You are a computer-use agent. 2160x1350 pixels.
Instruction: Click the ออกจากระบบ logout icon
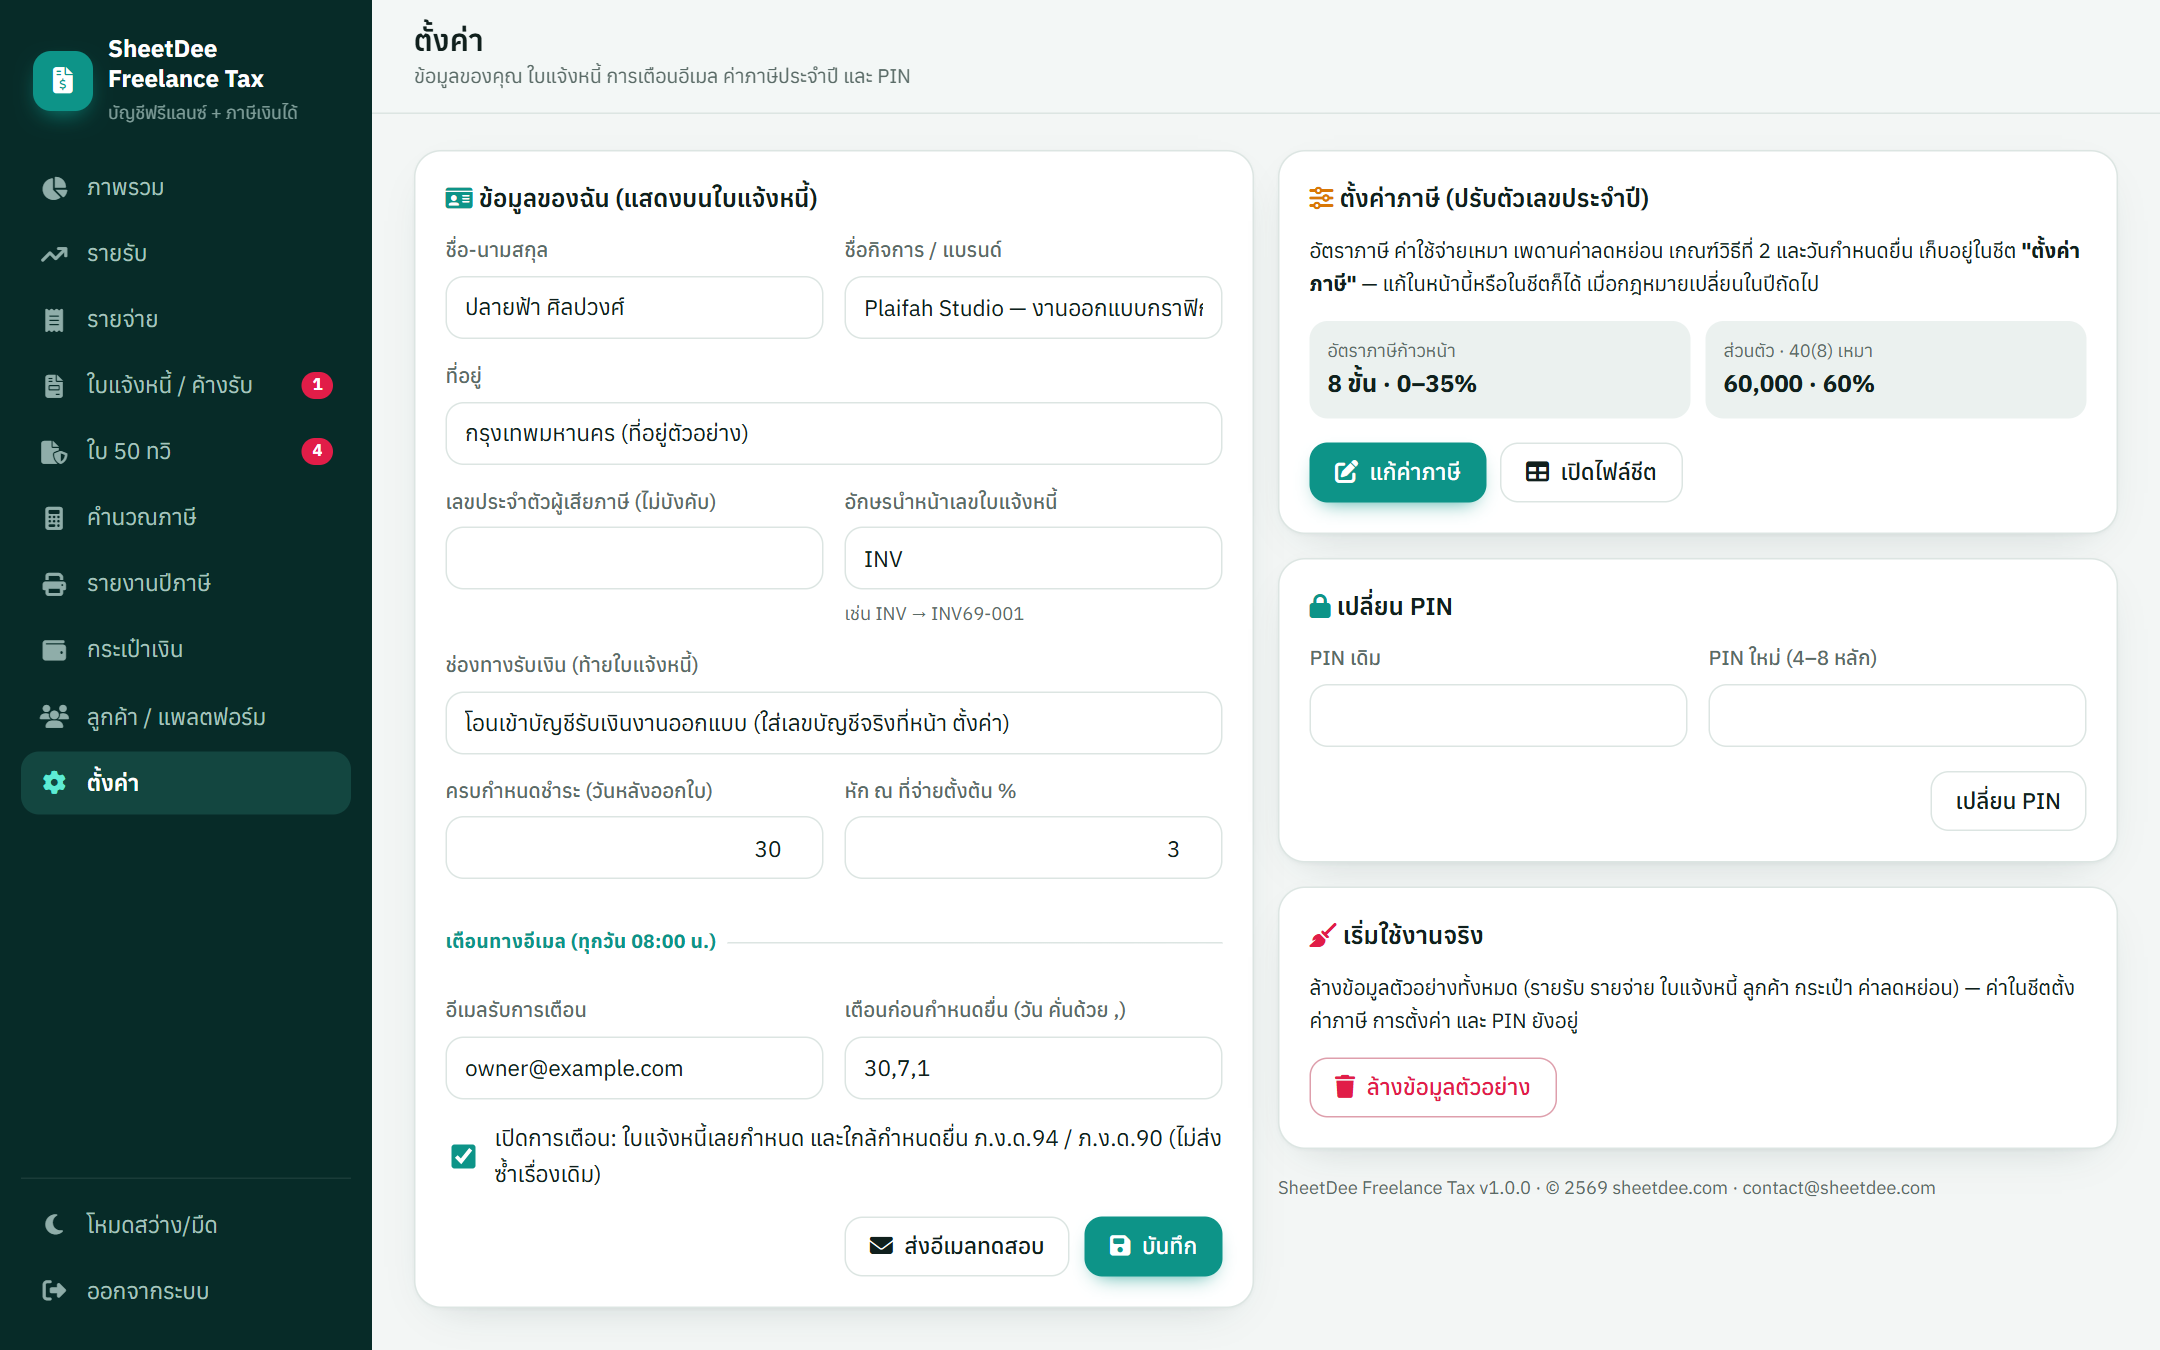[54, 1290]
